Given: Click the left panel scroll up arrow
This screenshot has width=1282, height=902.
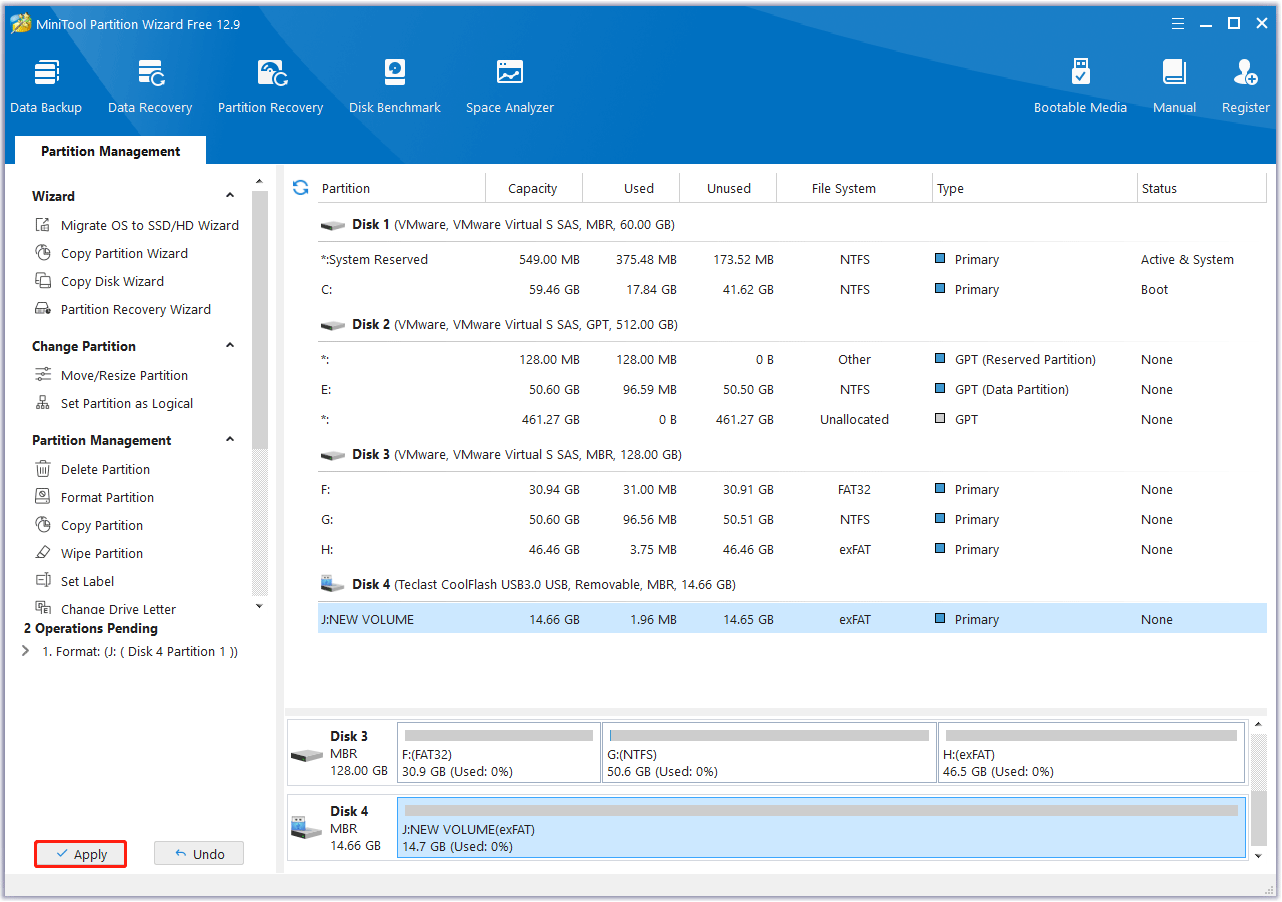Looking at the screenshot, I should click(259, 182).
